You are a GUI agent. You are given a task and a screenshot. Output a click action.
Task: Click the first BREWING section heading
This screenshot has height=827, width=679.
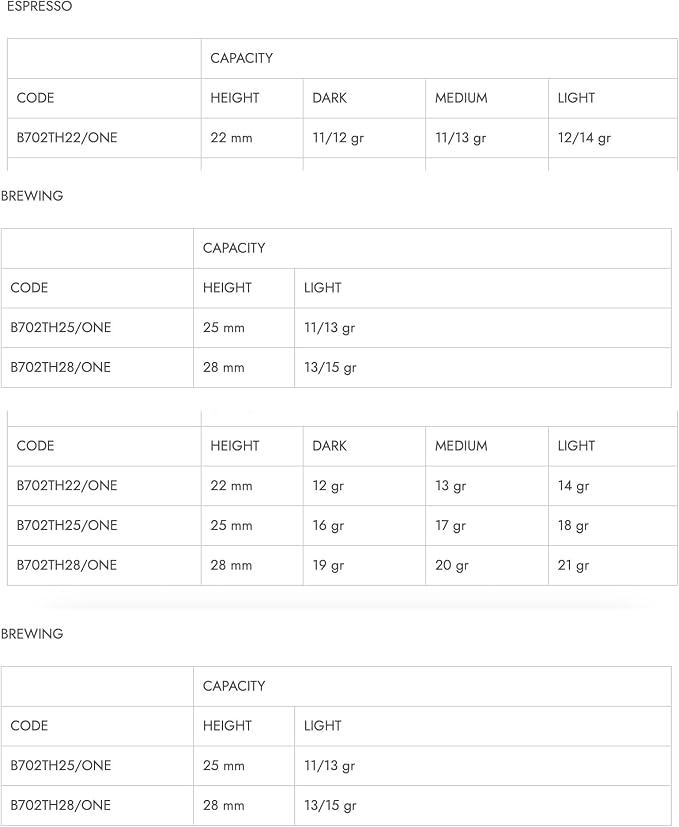pos(32,196)
